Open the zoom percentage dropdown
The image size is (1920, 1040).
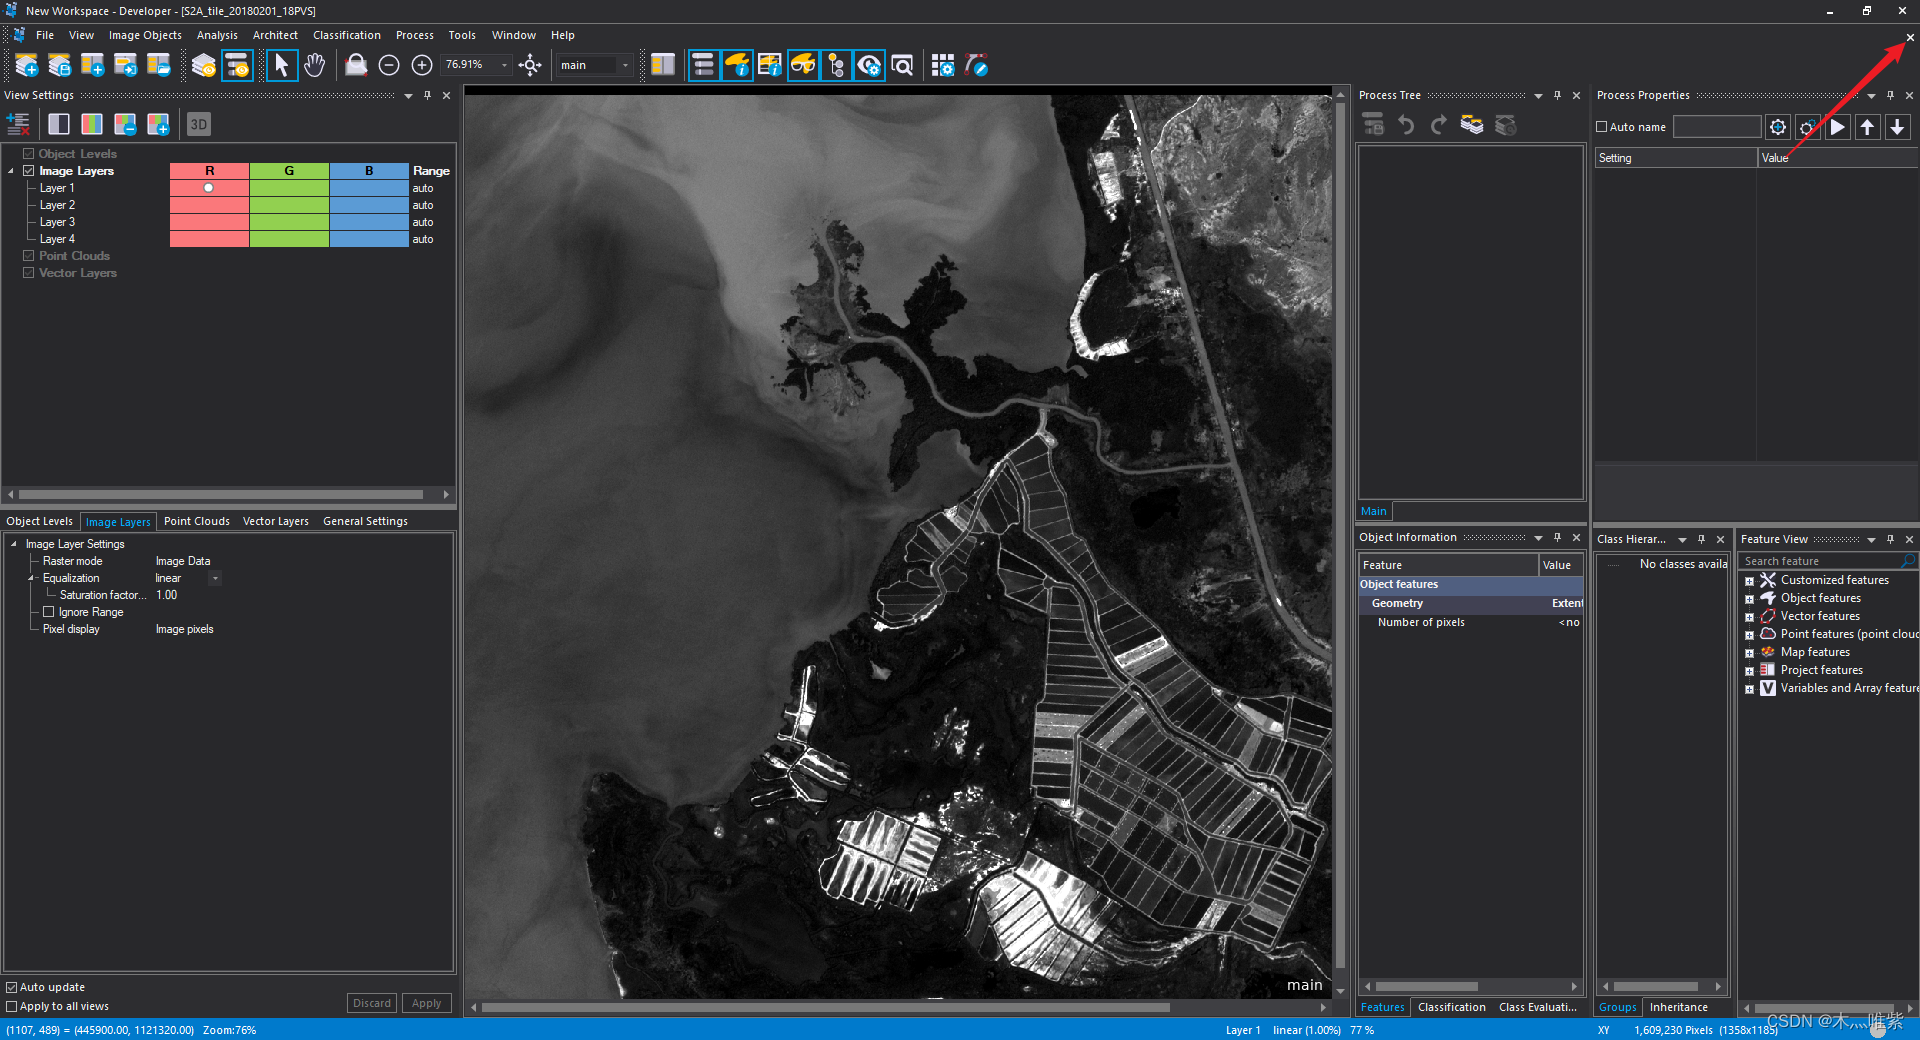pos(504,65)
